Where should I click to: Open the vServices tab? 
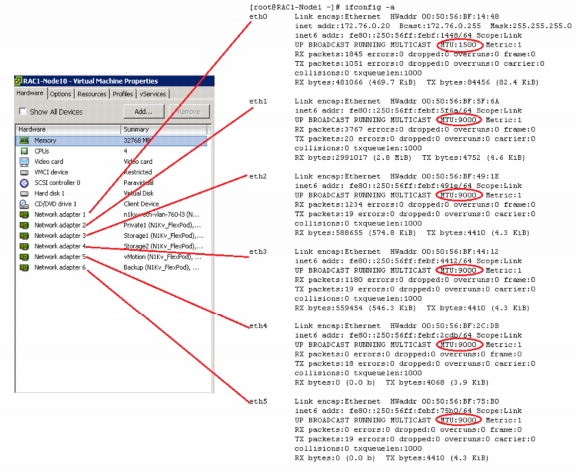[x=153, y=94]
